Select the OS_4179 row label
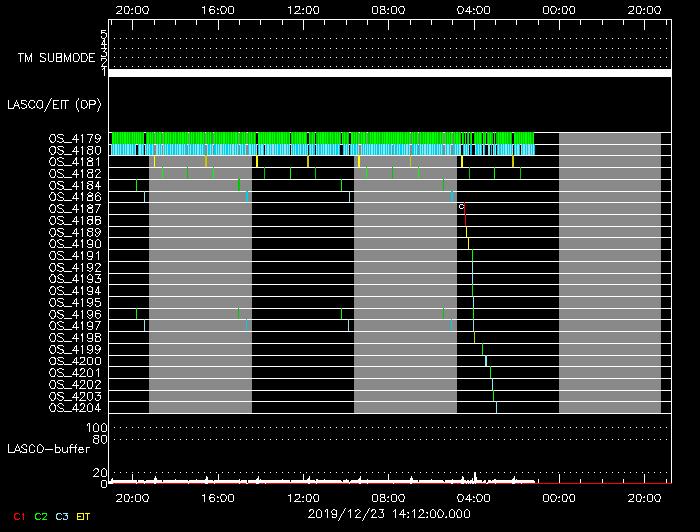 [x=75, y=138]
